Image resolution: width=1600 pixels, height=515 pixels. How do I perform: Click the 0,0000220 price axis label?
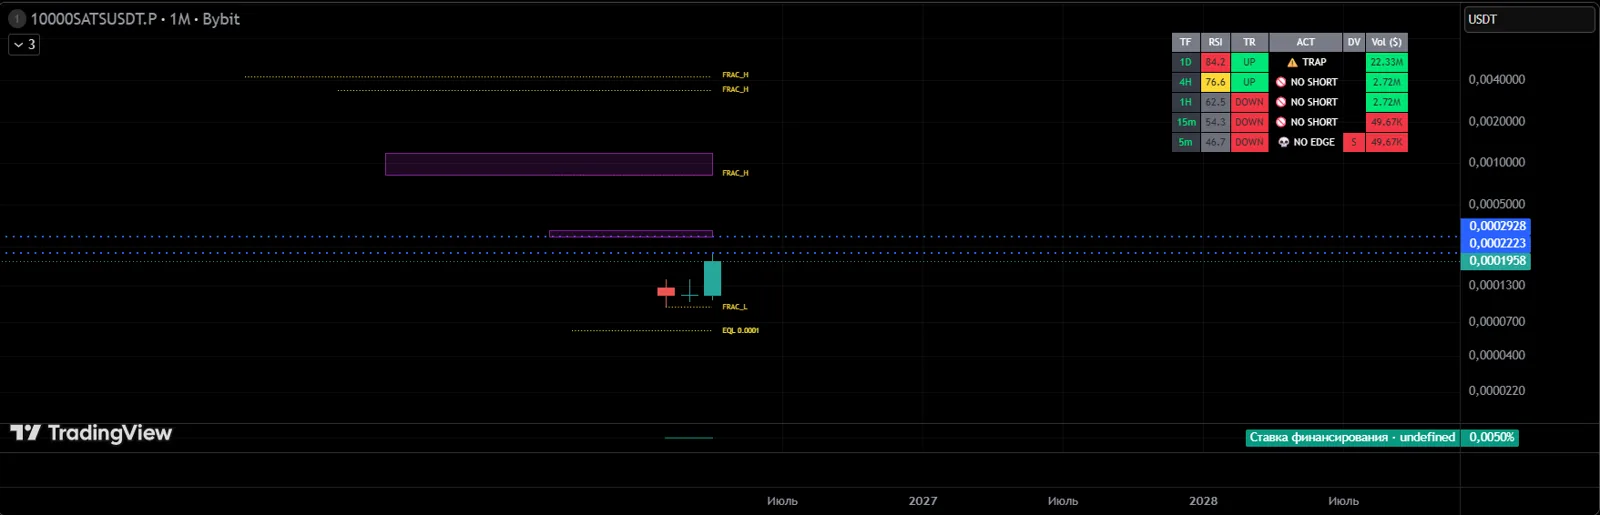point(1496,391)
